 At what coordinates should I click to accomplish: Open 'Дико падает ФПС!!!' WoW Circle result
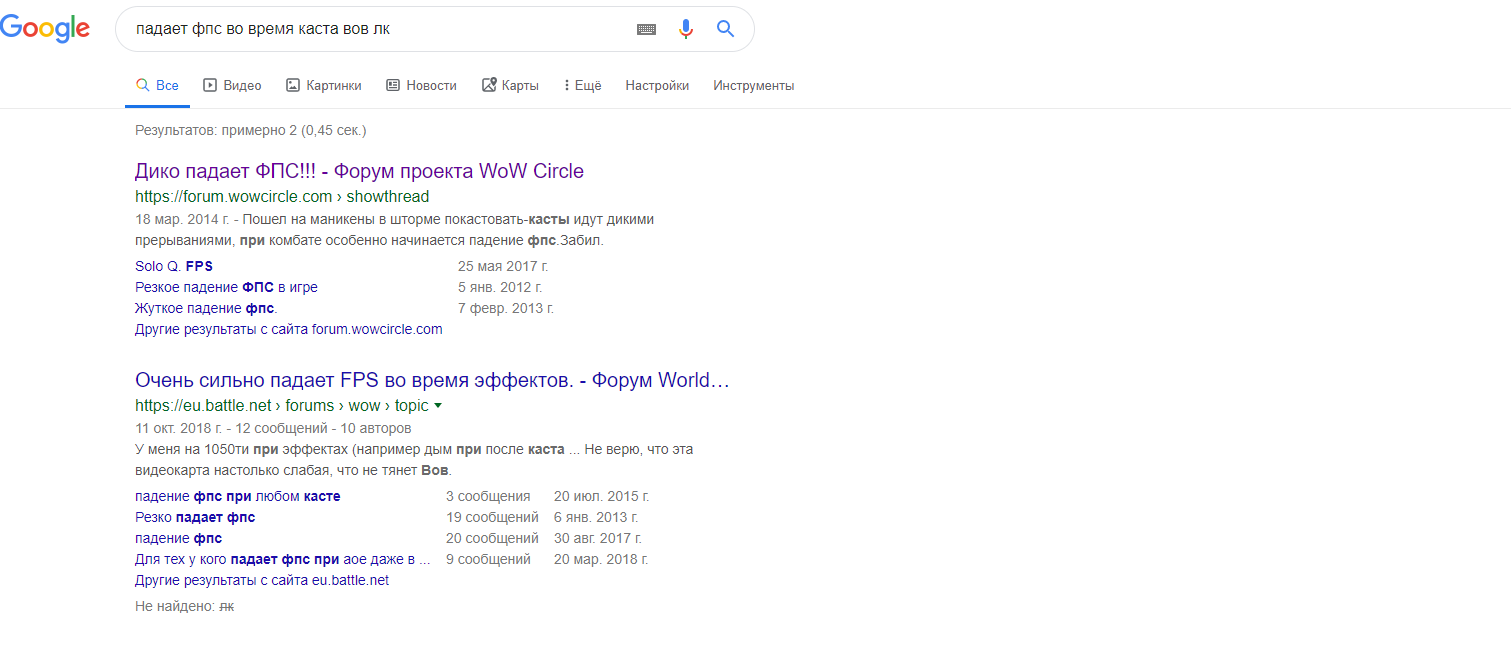click(x=359, y=171)
